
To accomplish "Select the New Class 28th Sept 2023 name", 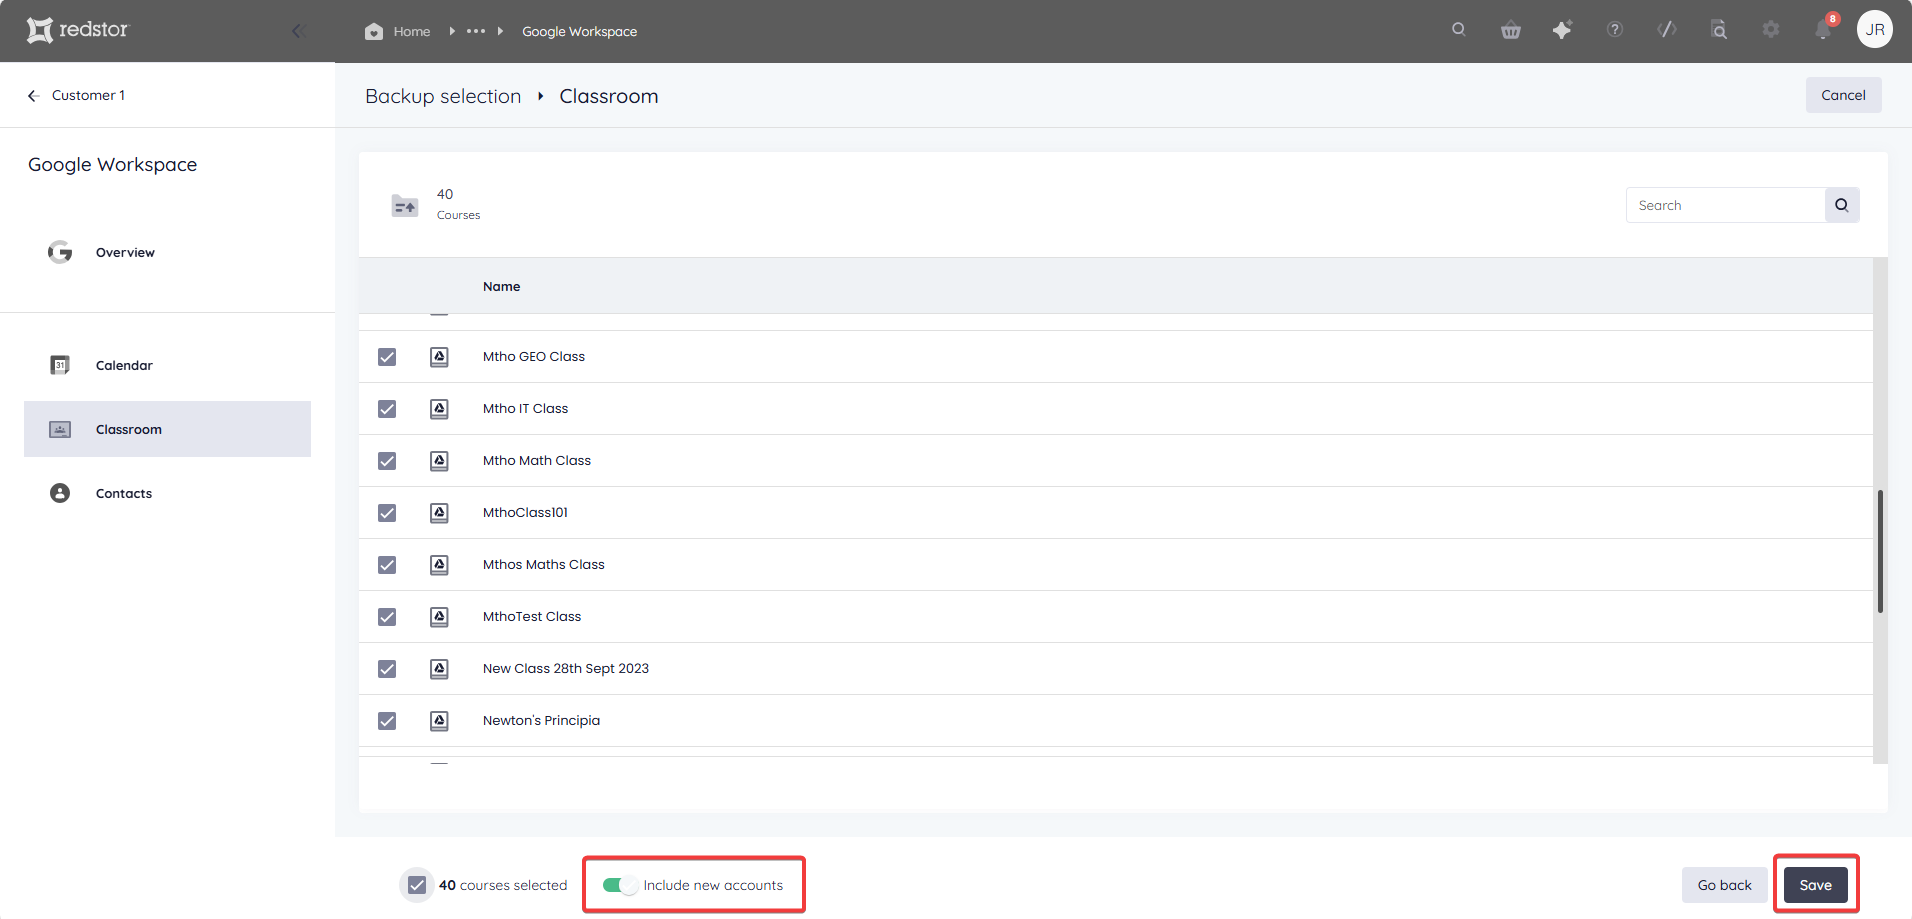I will [566, 668].
